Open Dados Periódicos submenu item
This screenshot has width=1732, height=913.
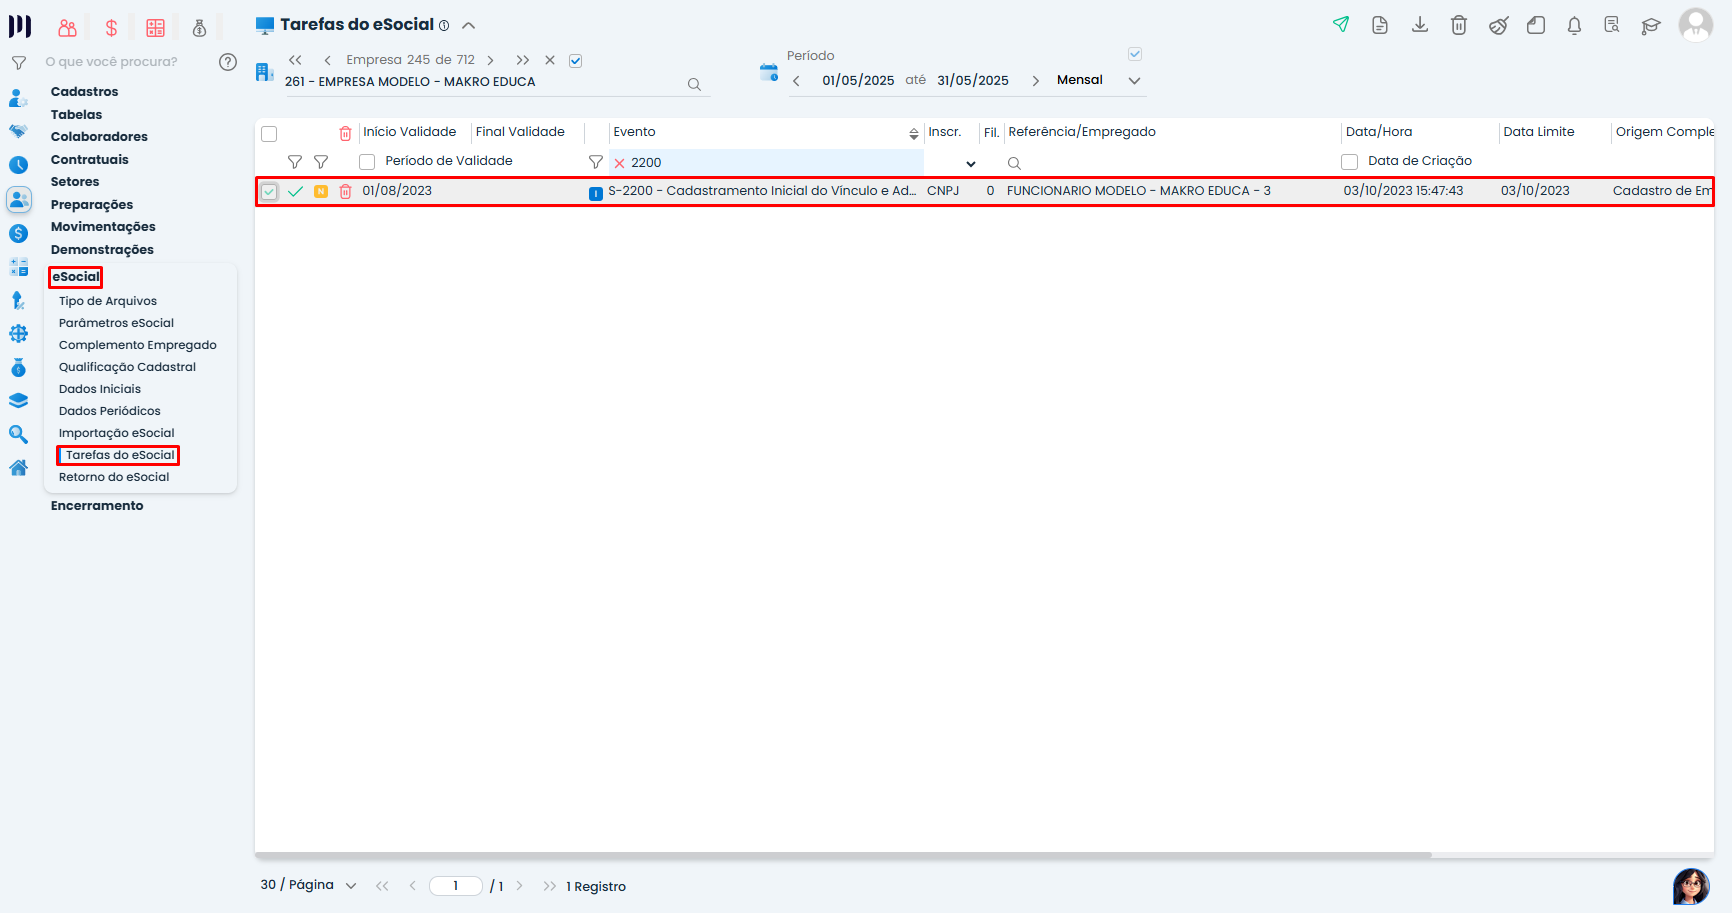click(109, 411)
